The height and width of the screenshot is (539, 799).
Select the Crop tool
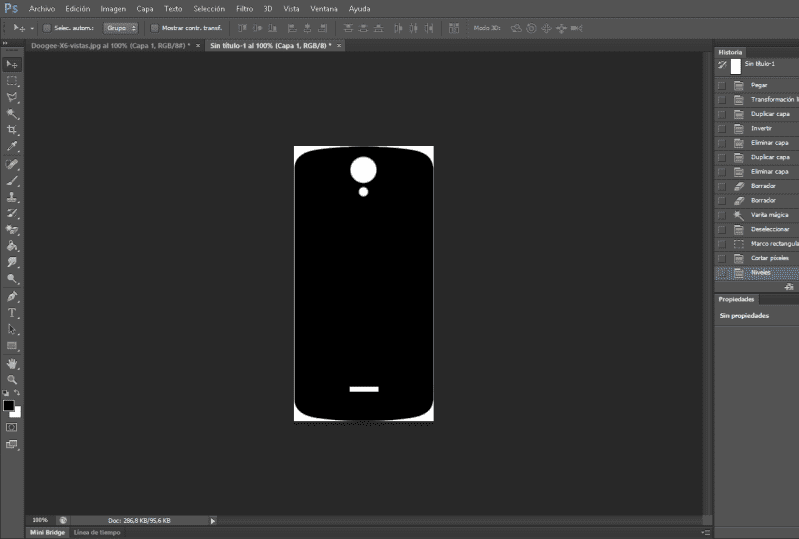coord(12,130)
